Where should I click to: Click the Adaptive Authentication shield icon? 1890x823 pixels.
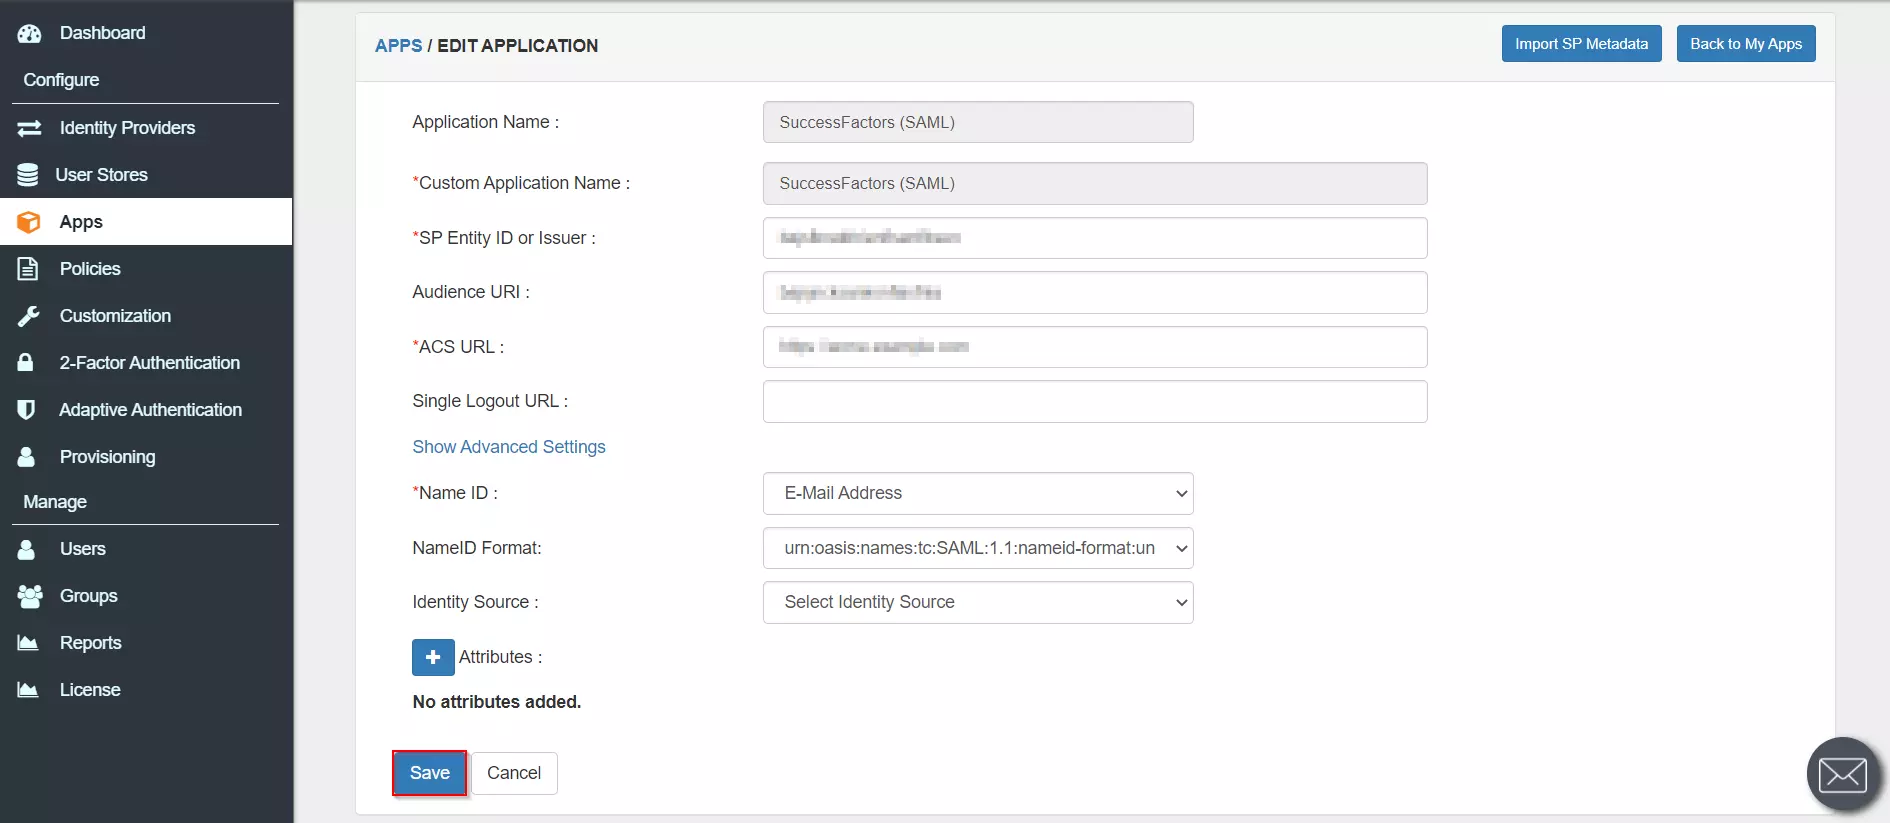coord(26,409)
